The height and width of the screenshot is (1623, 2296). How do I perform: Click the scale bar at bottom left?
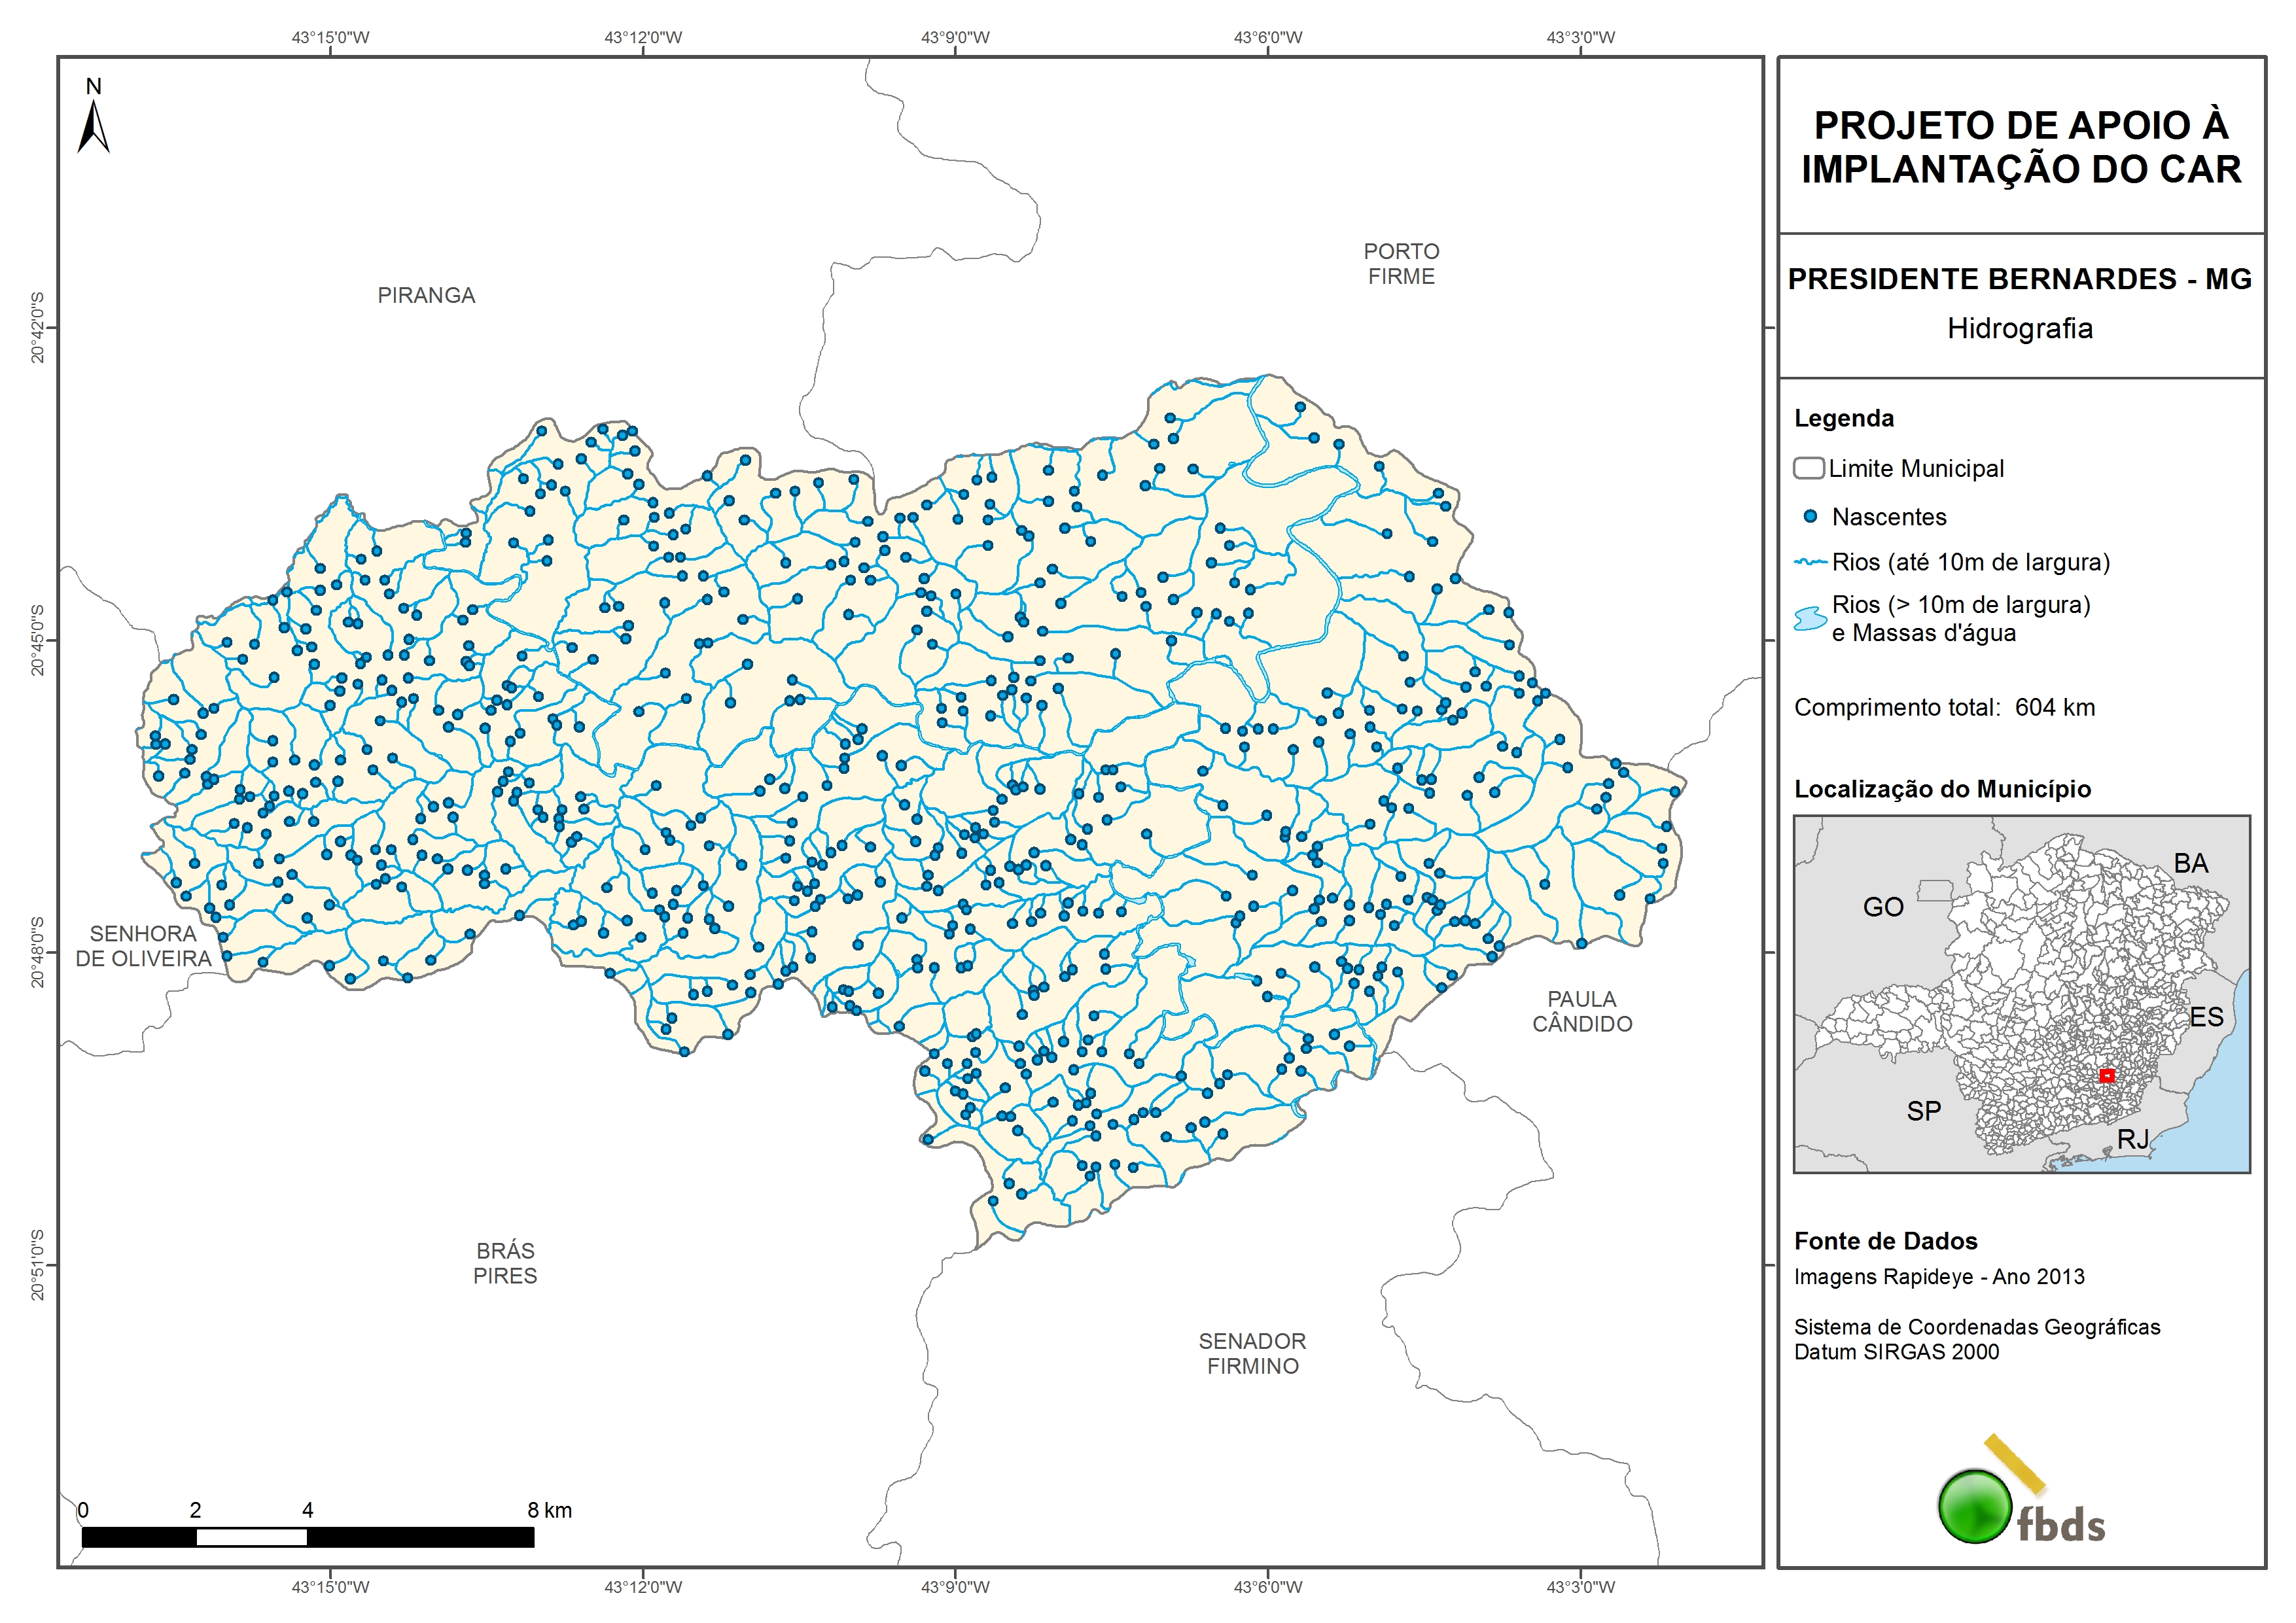point(307,1537)
